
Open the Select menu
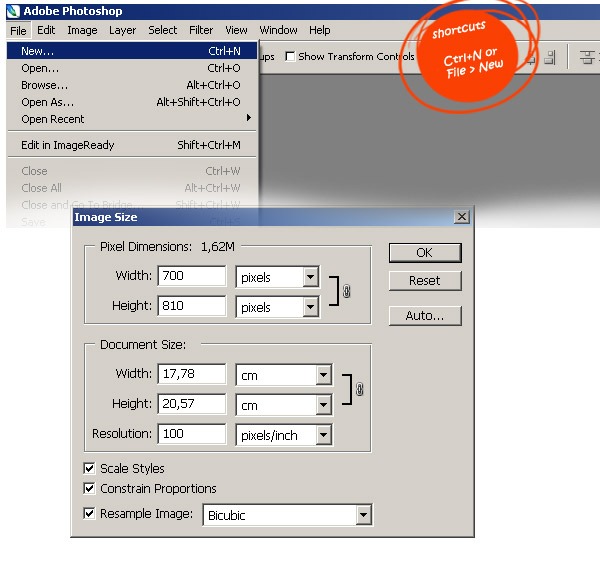click(x=163, y=30)
